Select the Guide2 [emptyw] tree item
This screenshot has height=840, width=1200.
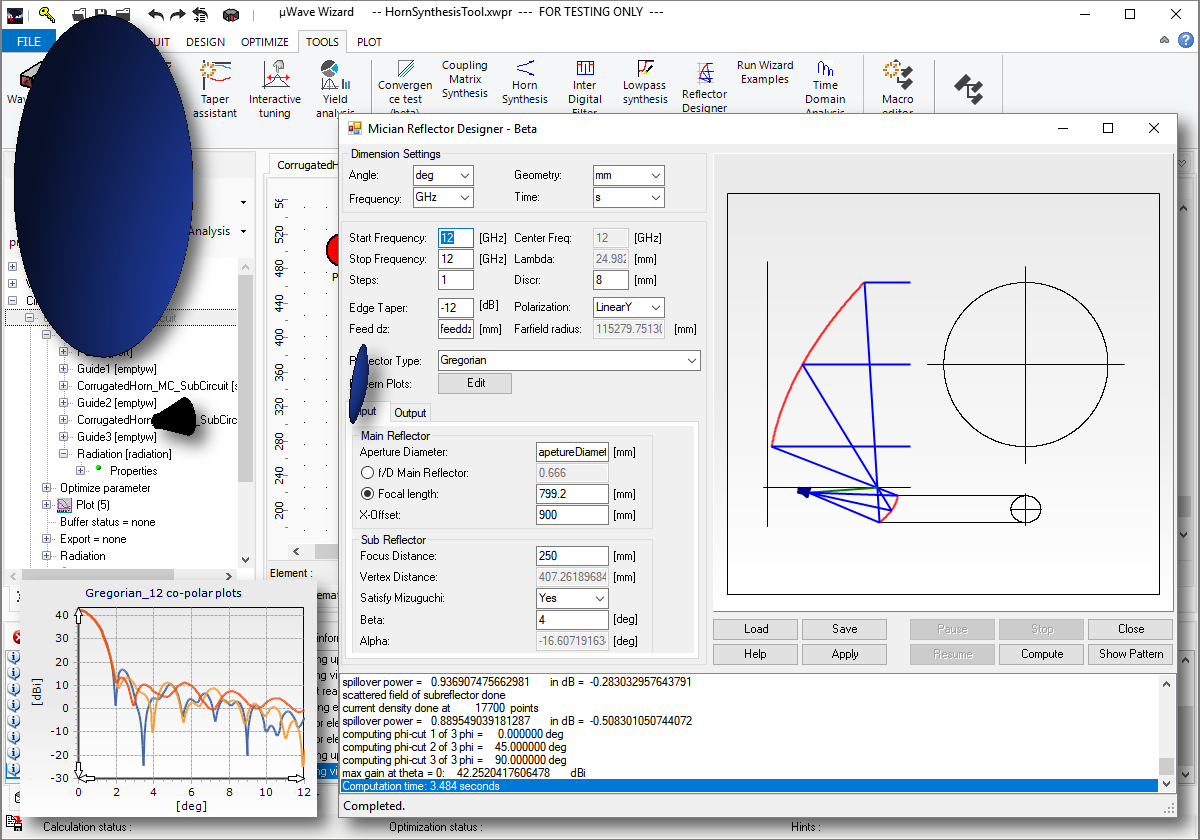(117, 403)
